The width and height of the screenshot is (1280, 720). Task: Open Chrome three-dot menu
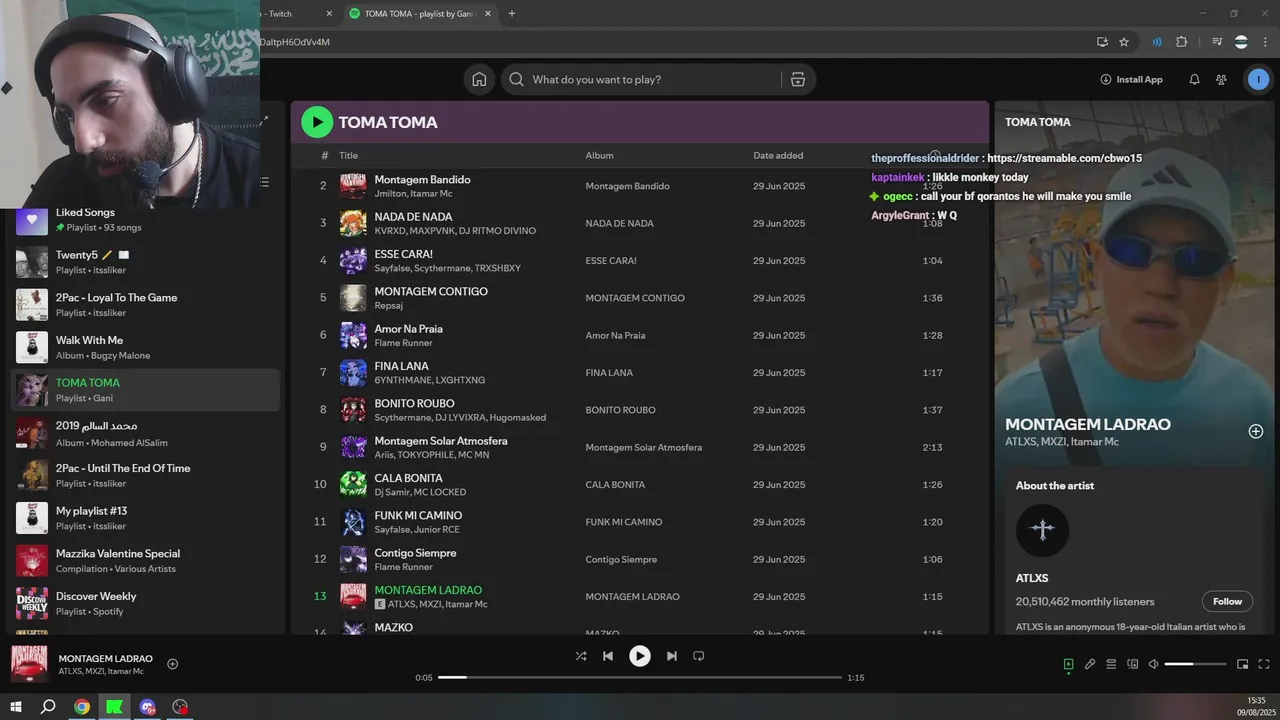(1265, 42)
